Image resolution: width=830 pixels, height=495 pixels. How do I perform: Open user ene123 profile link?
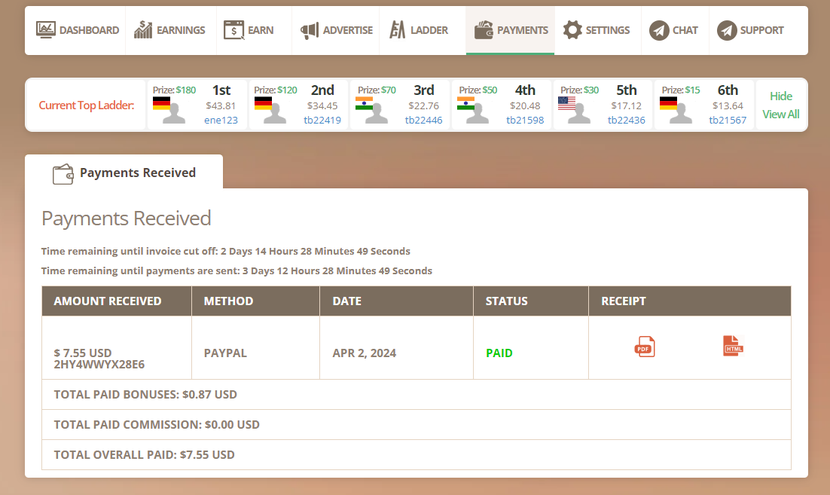pyautogui.click(x=221, y=120)
